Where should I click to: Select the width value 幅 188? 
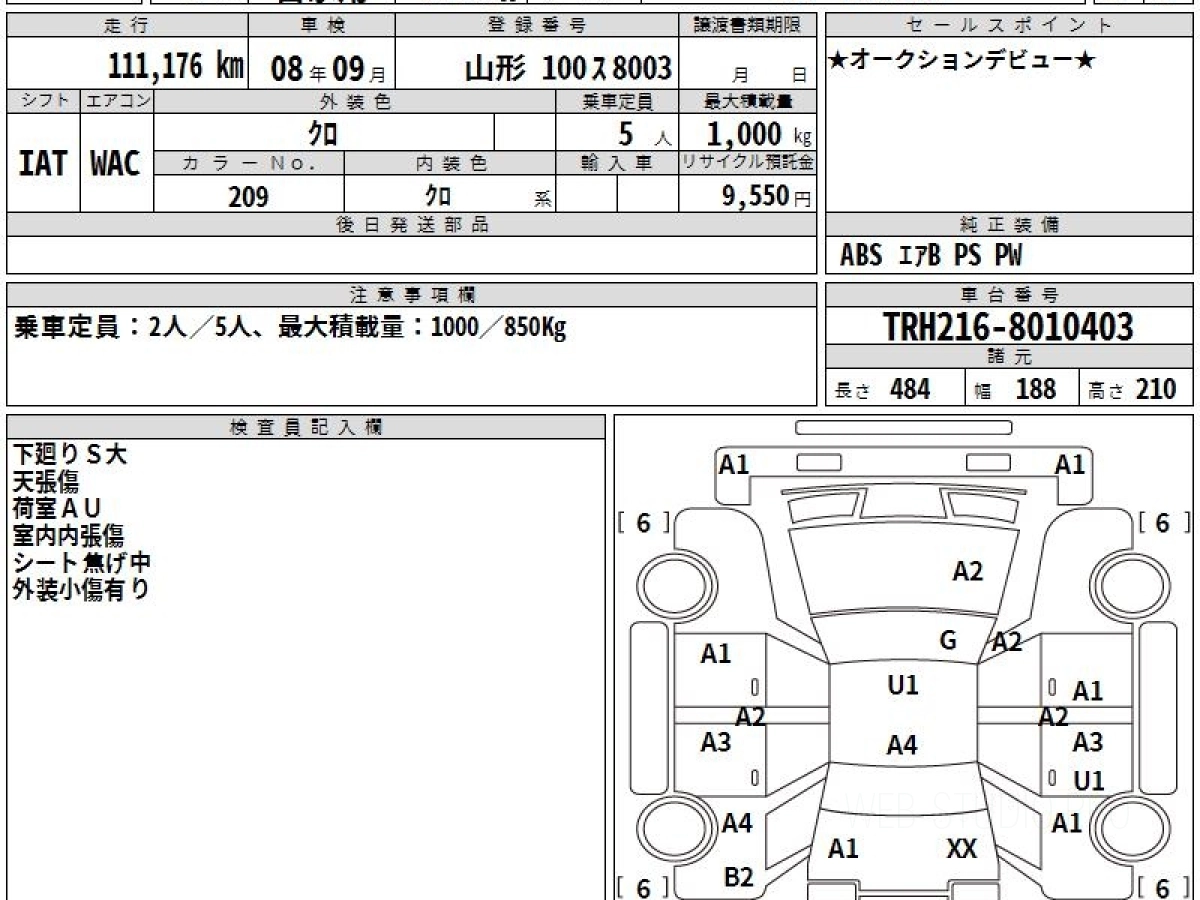pos(1016,390)
